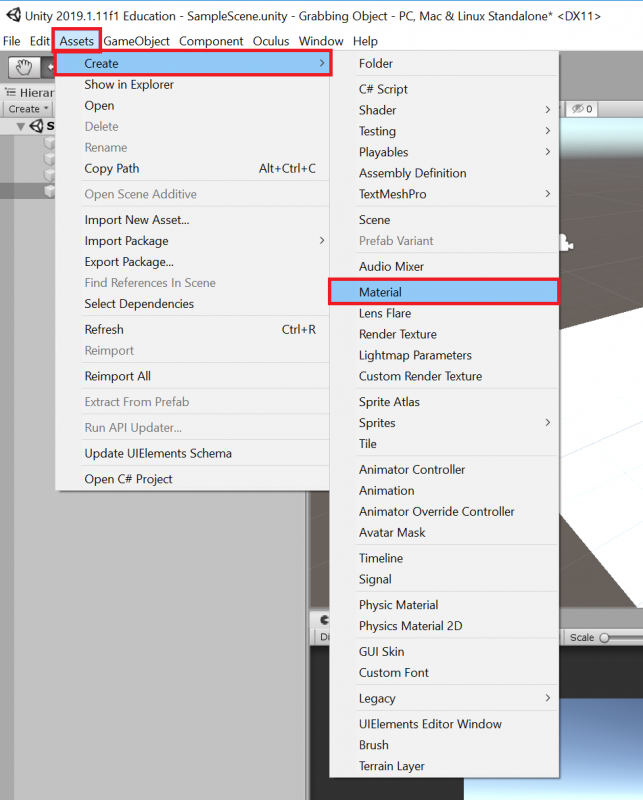Create an Avatar Mask
The width and height of the screenshot is (643, 800).
click(444, 532)
